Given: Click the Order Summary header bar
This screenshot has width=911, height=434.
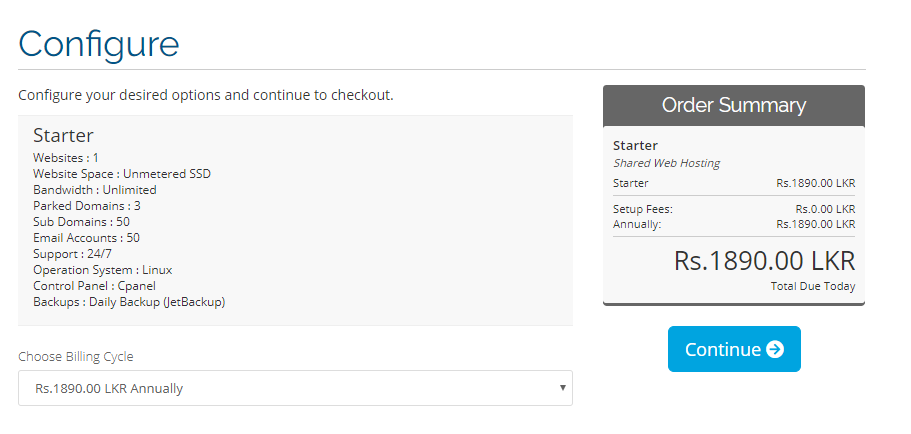Looking at the screenshot, I should pyautogui.click(x=733, y=105).
